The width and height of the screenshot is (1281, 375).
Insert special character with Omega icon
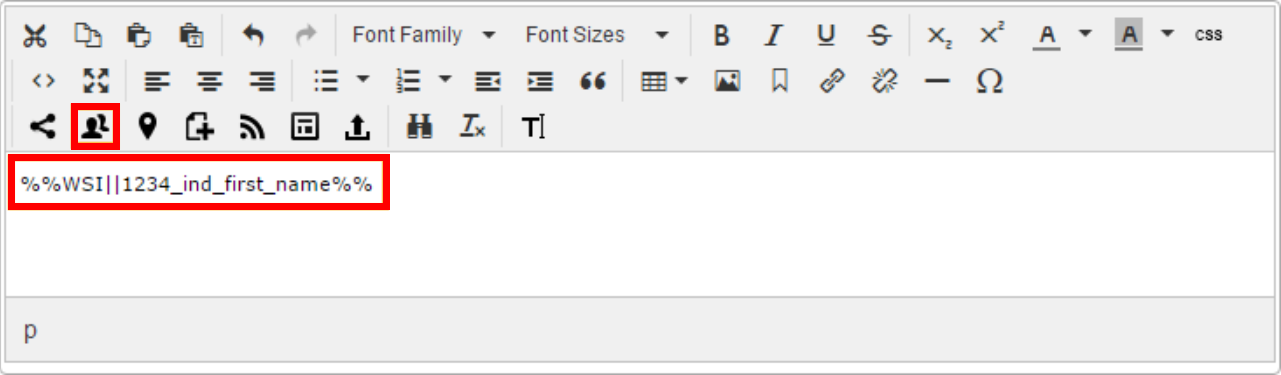coord(989,81)
